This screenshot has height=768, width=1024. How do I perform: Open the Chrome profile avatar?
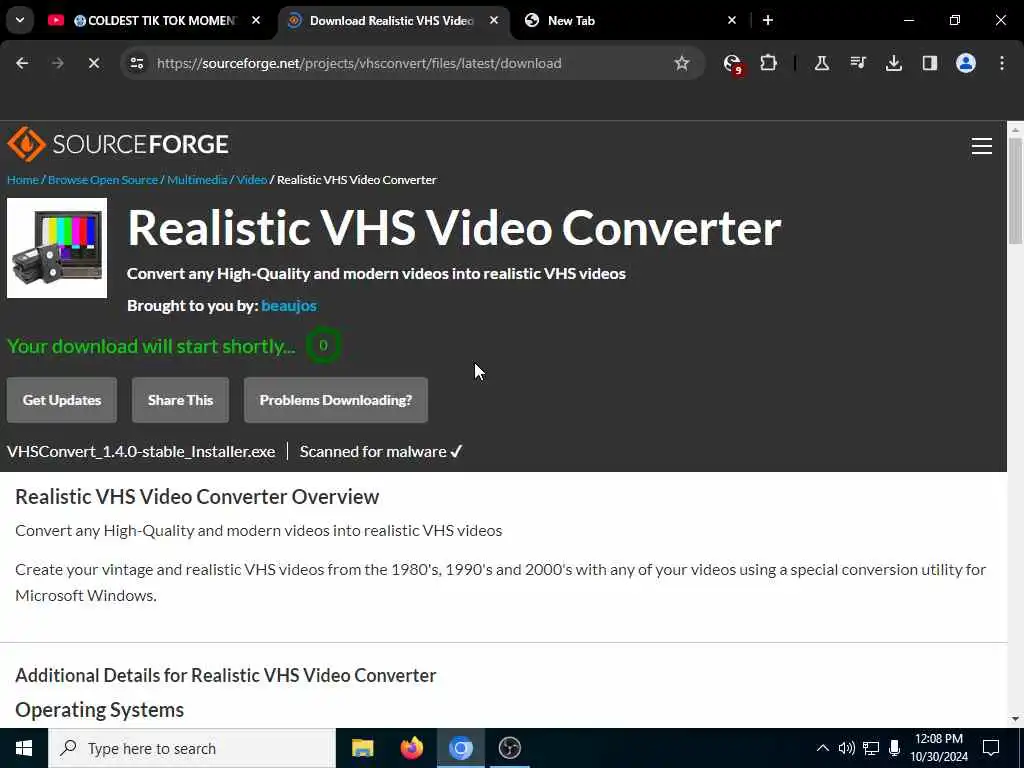pos(966,63)
